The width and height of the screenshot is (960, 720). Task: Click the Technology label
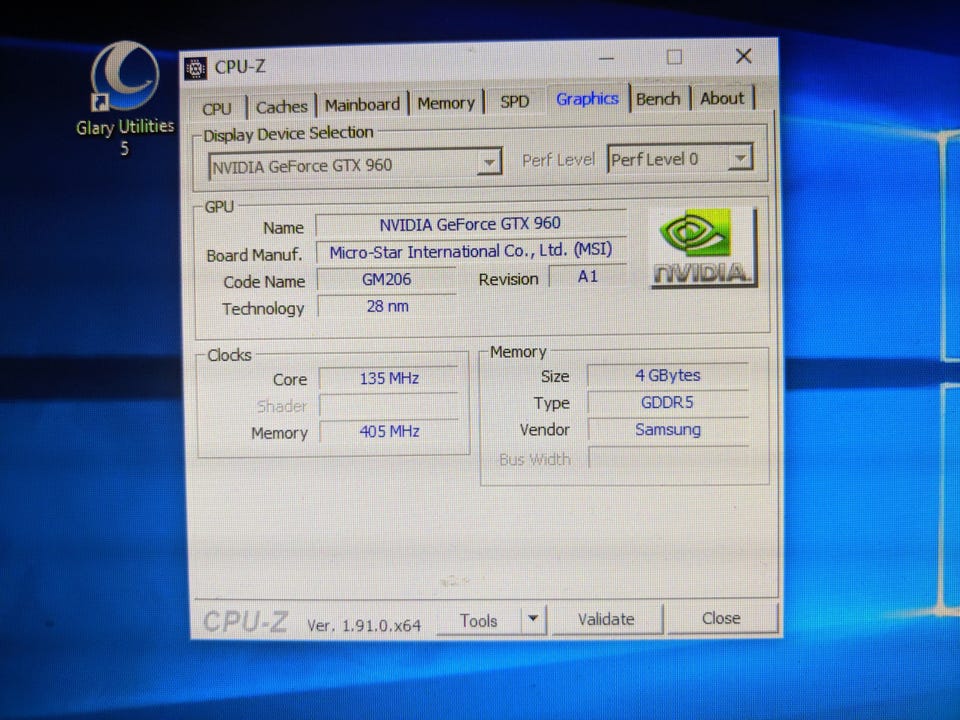pos(263,309)
